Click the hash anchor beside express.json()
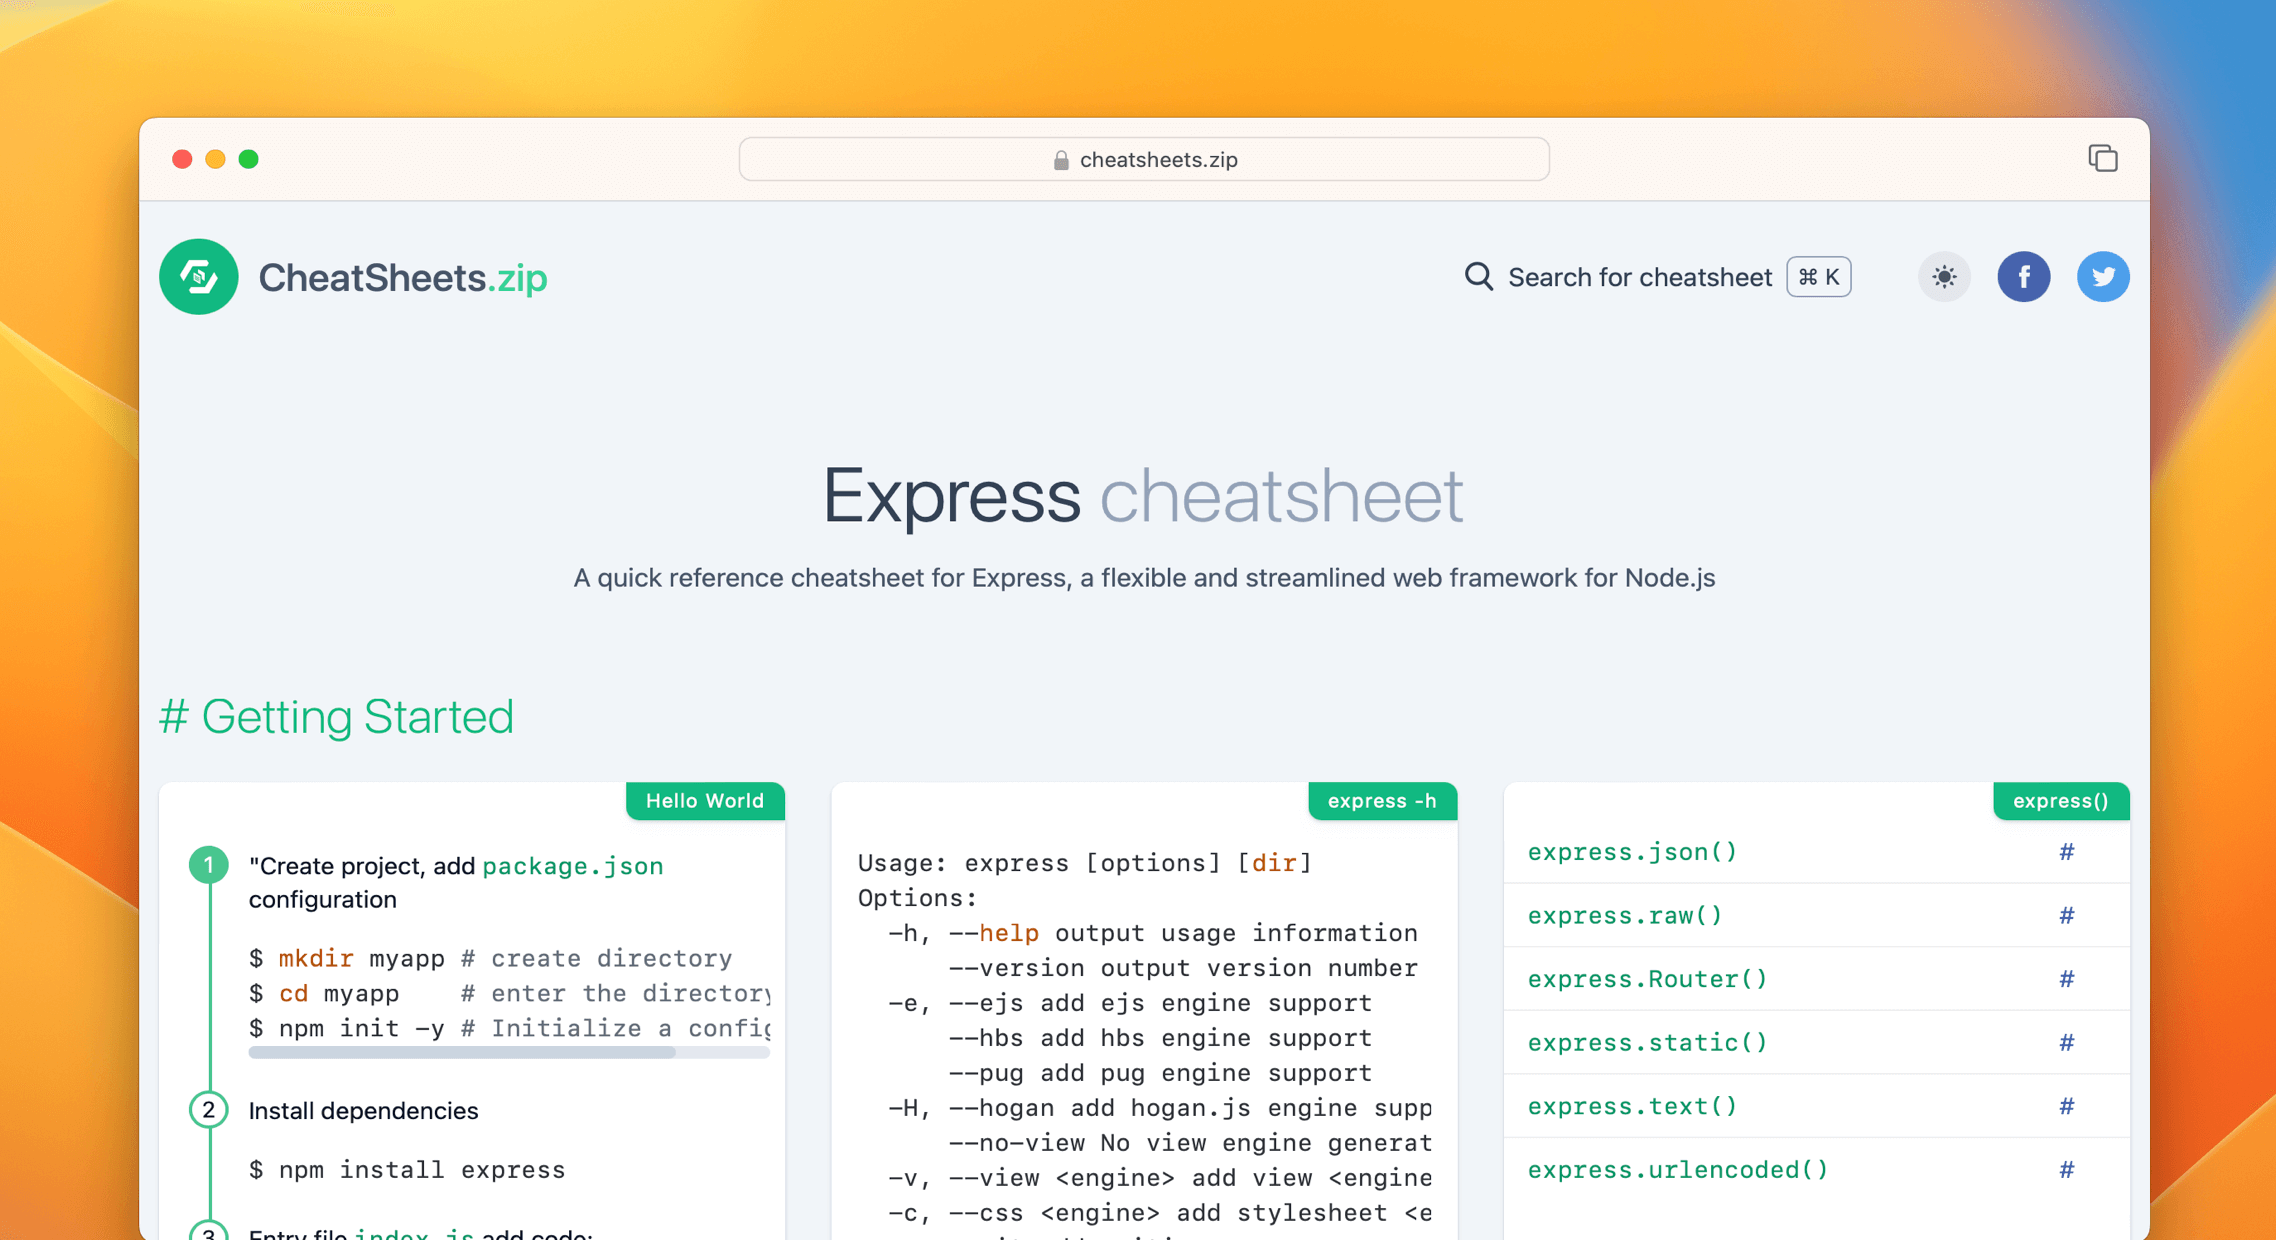Image resolution: width=2276 pixels, height=1240 pixels. [2066, 852]
